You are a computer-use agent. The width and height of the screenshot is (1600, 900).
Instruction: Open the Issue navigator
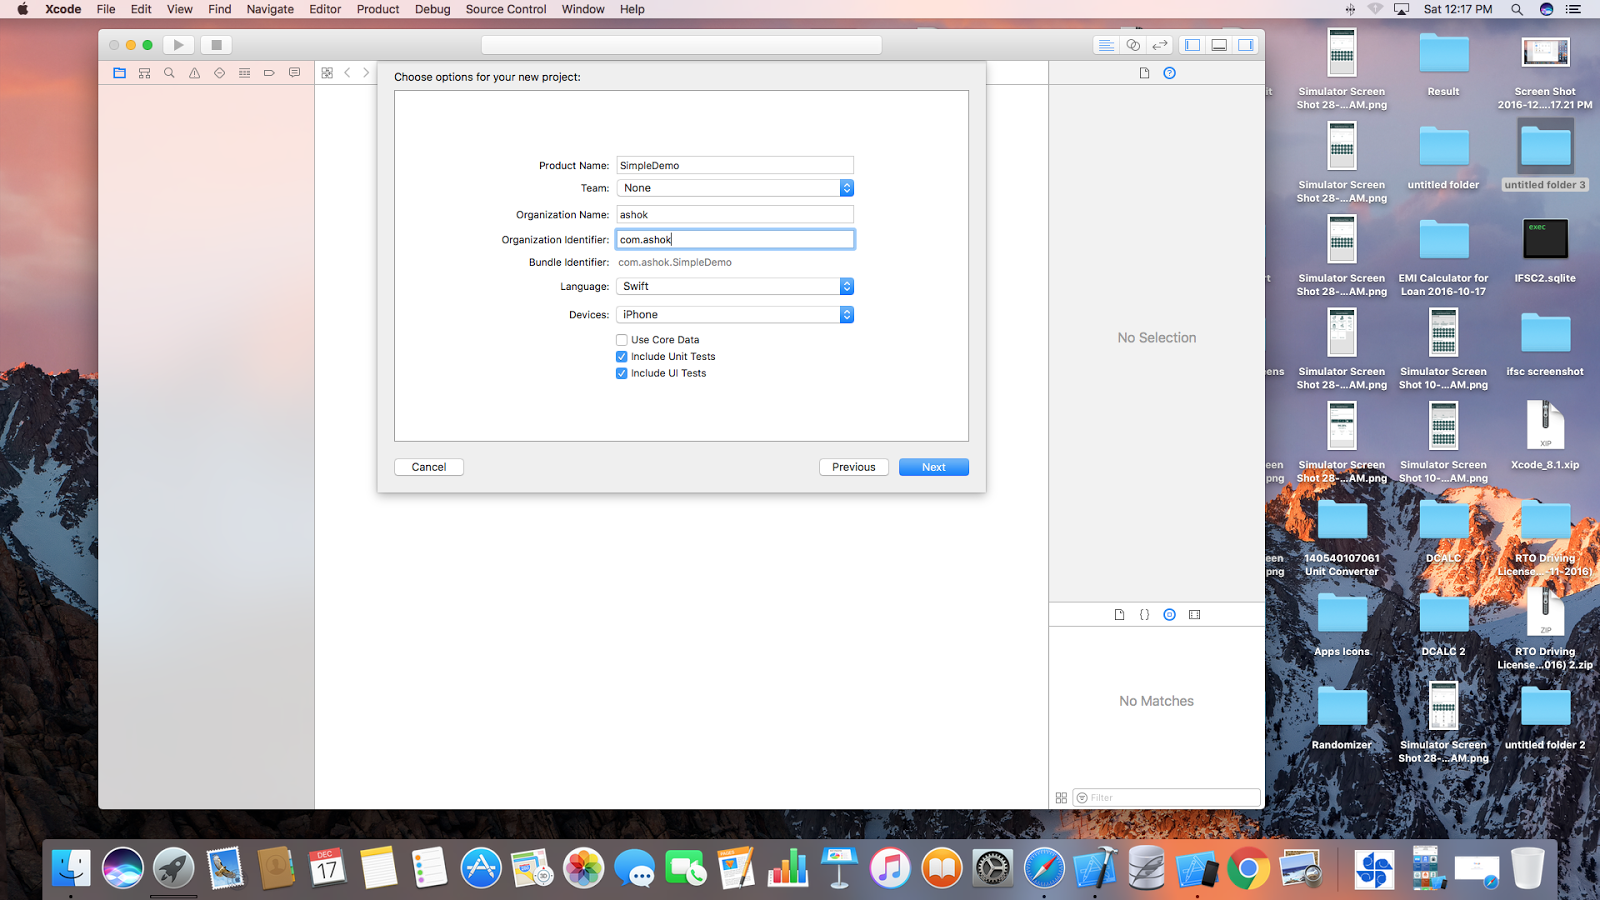(x=195, y=73)
